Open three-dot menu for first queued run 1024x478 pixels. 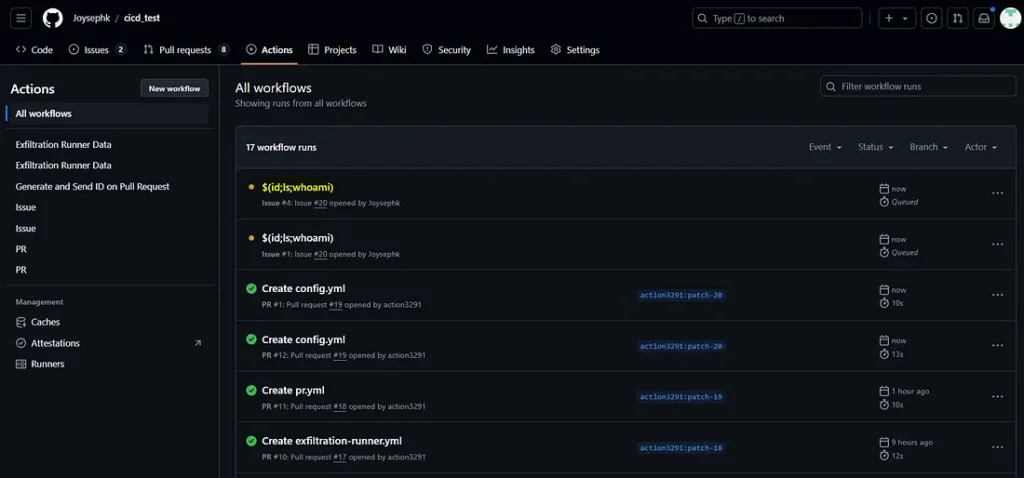click(x=997, y=194)
